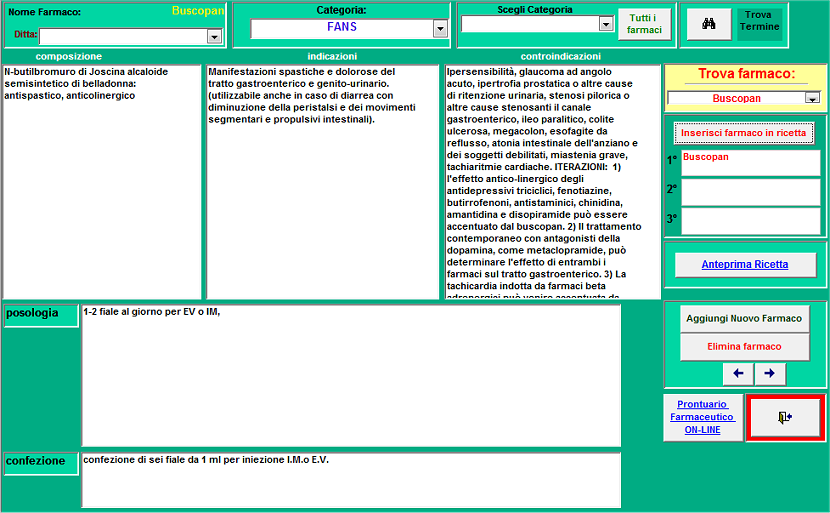Click the indicazioni text box
This screenshot has height=513, width=830.
(323, 182)
